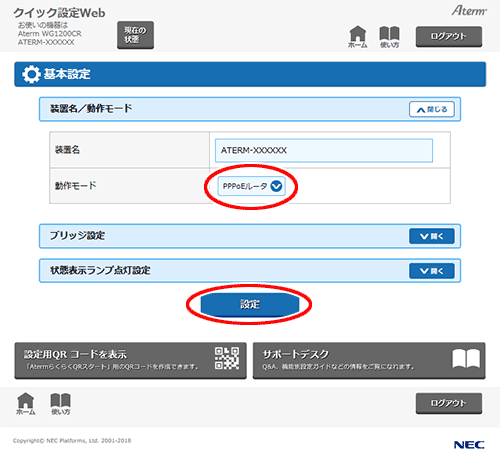This screenshot has height=459, width=500.
Task: Click the ログアウト button in the footer
Action: pos(449,403)
